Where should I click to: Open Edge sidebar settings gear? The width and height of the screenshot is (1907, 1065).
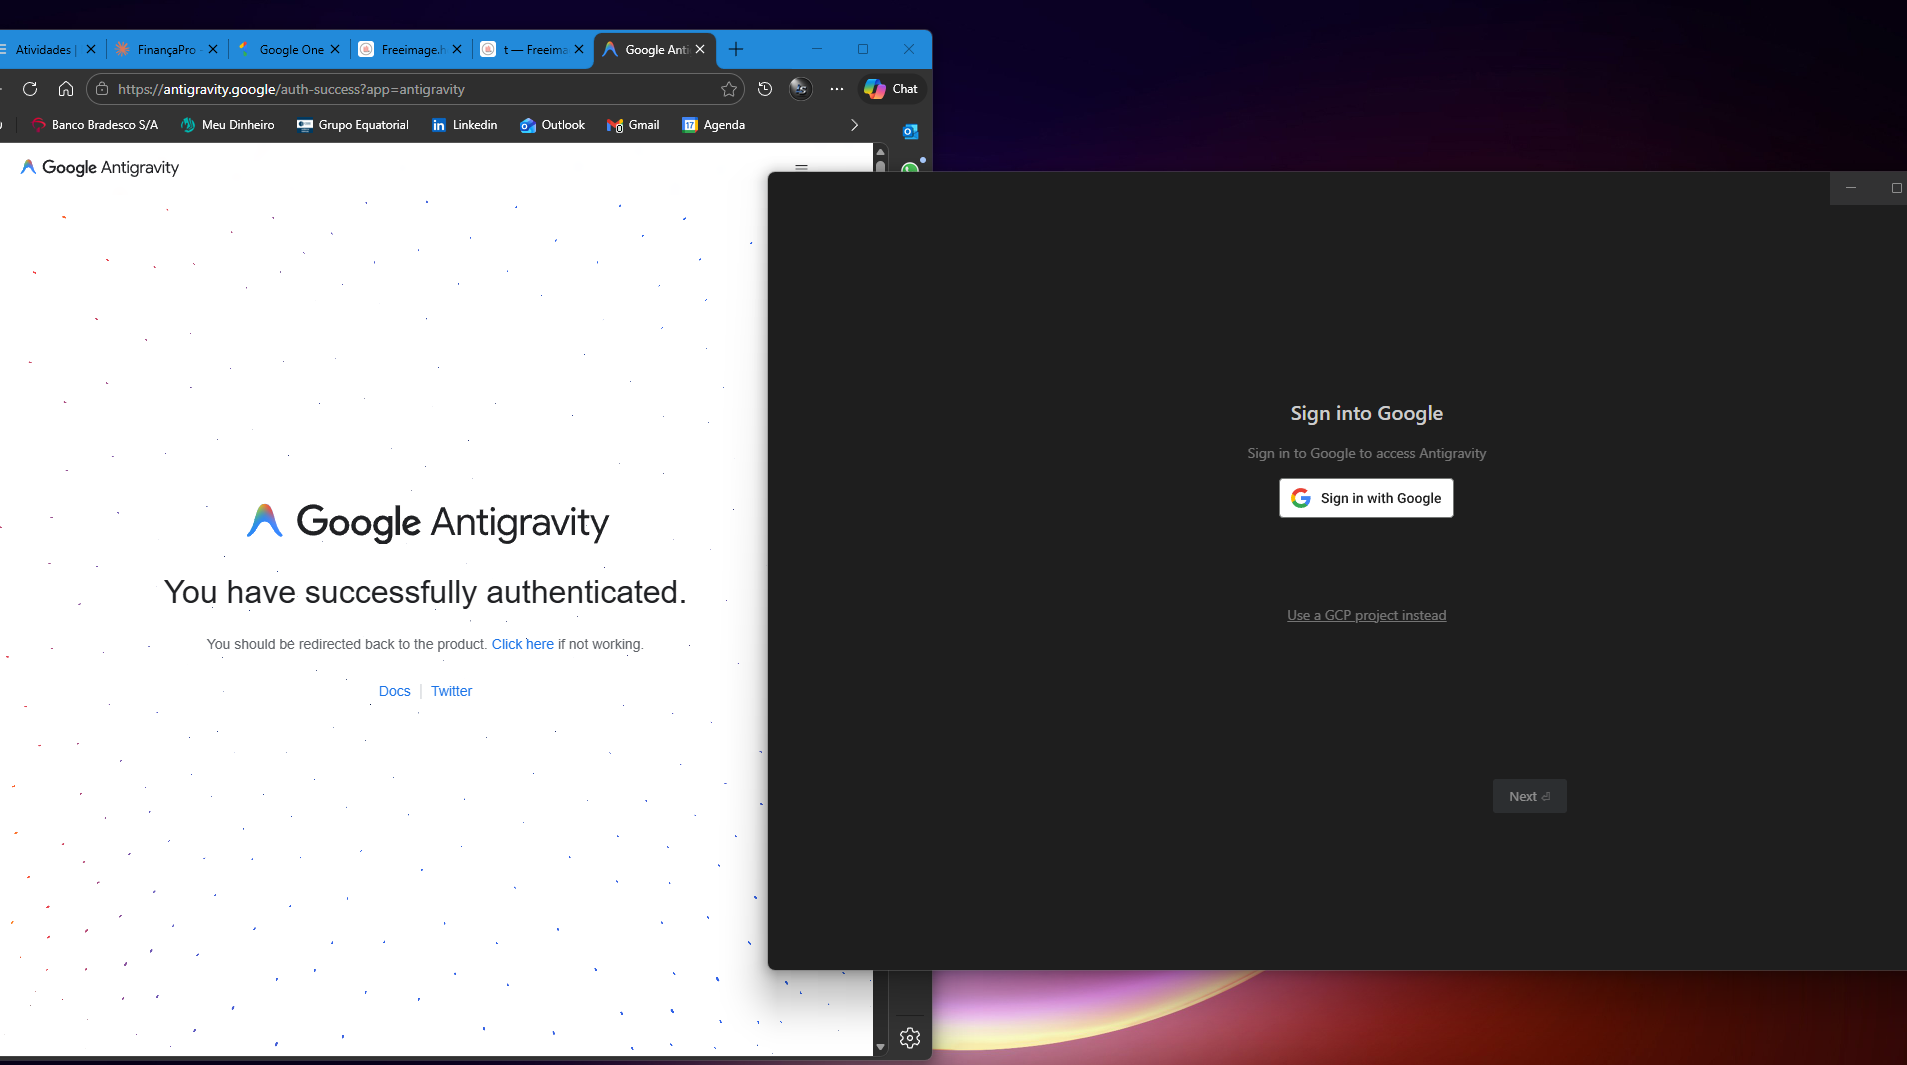(x=910, y=1038)
